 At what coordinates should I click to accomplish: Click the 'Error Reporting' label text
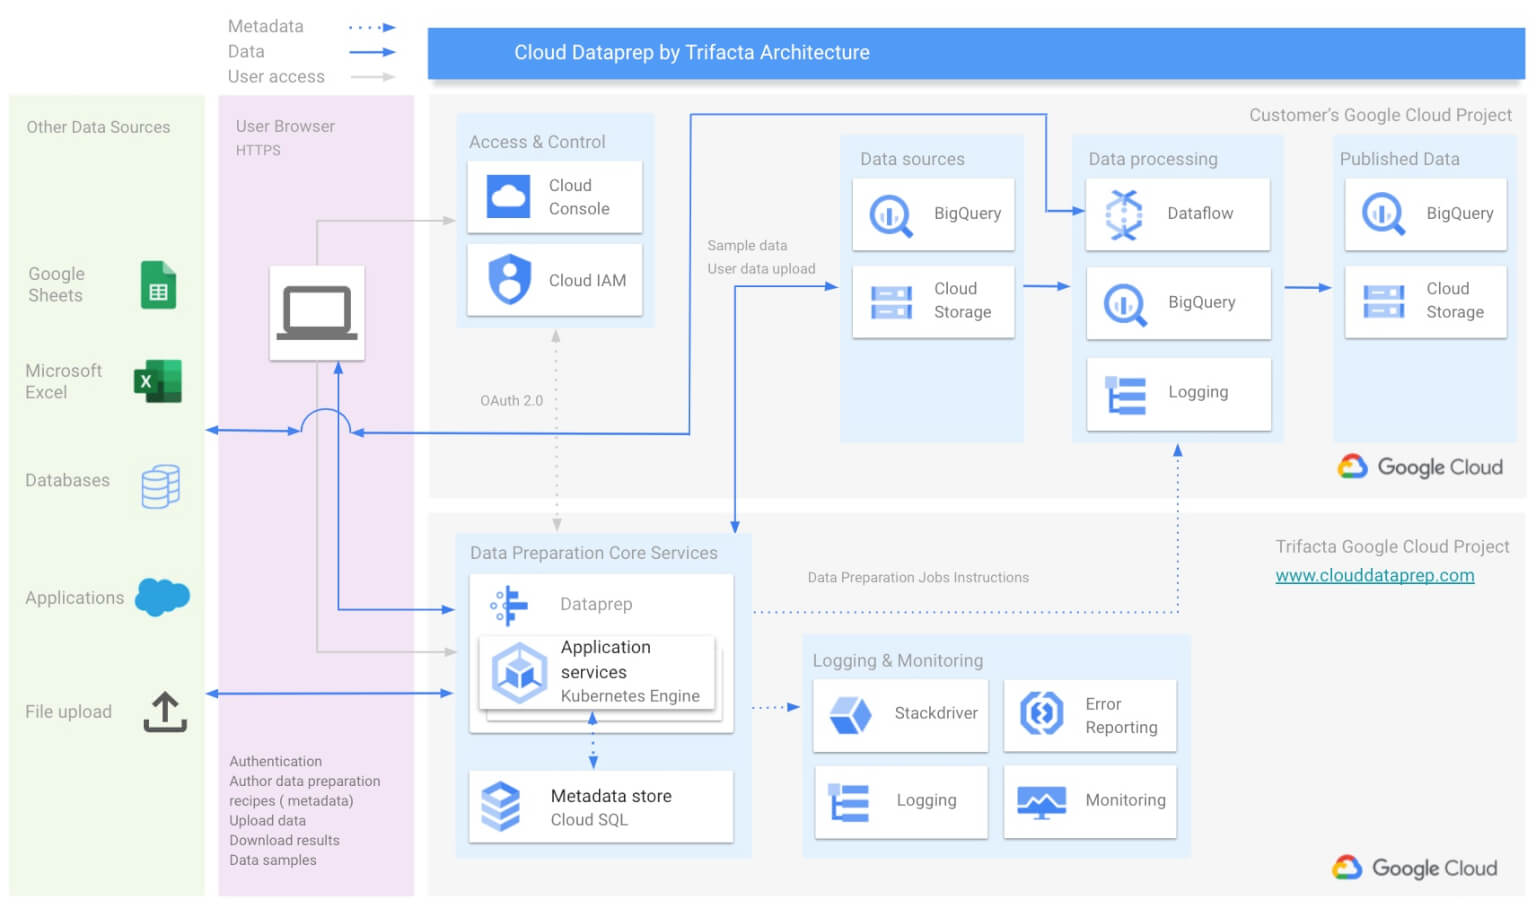(x=1121, y=716)
